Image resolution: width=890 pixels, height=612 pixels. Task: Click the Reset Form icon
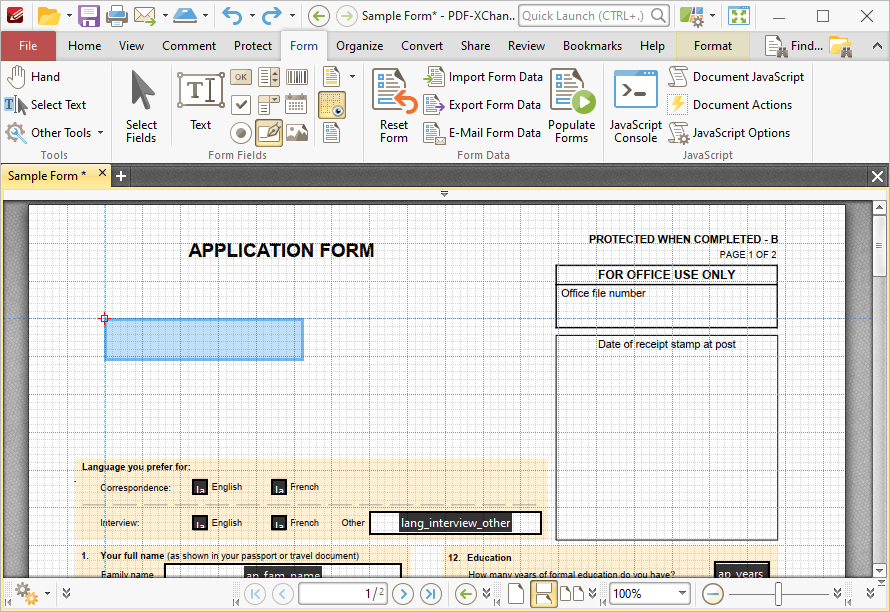pos(394,106)
